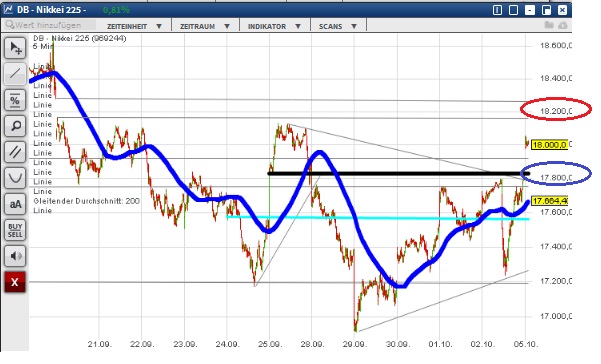Click the 17.000,0 price axis label
The width and height of the screenshot is (601, 364).
tap(556, 316)
